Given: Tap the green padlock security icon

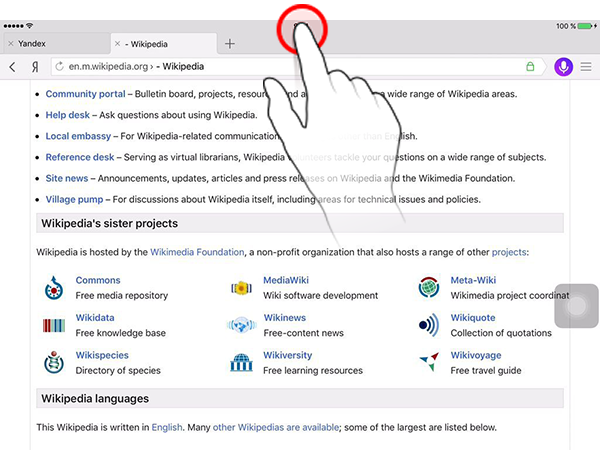Looking at the screenshot, I should pos(530,67).
